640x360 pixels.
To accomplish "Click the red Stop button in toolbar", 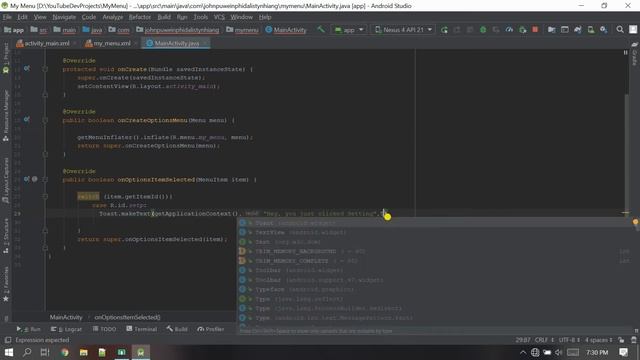I will [535, 29].
